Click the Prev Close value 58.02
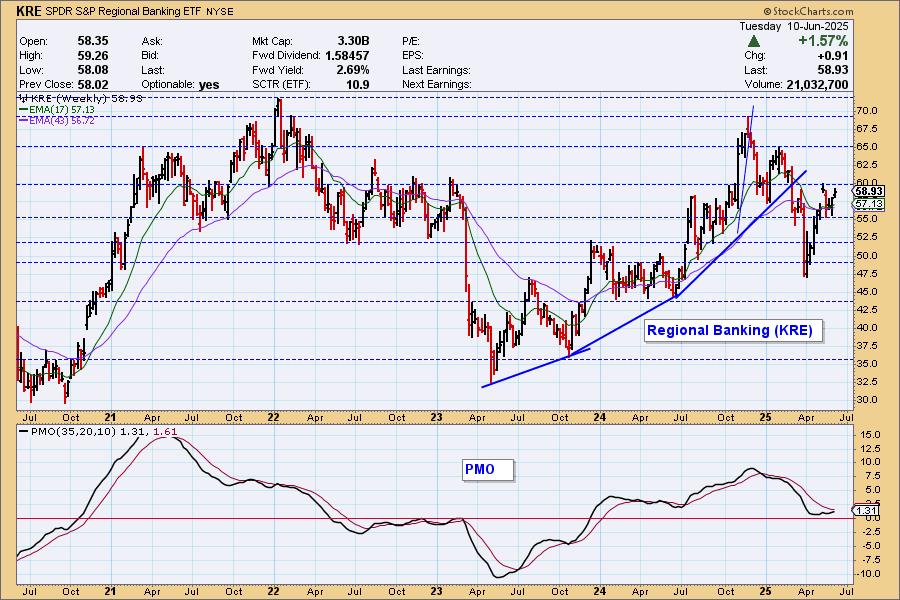Image resolution: width=900 pixels, height=600 pixels. 93,84
